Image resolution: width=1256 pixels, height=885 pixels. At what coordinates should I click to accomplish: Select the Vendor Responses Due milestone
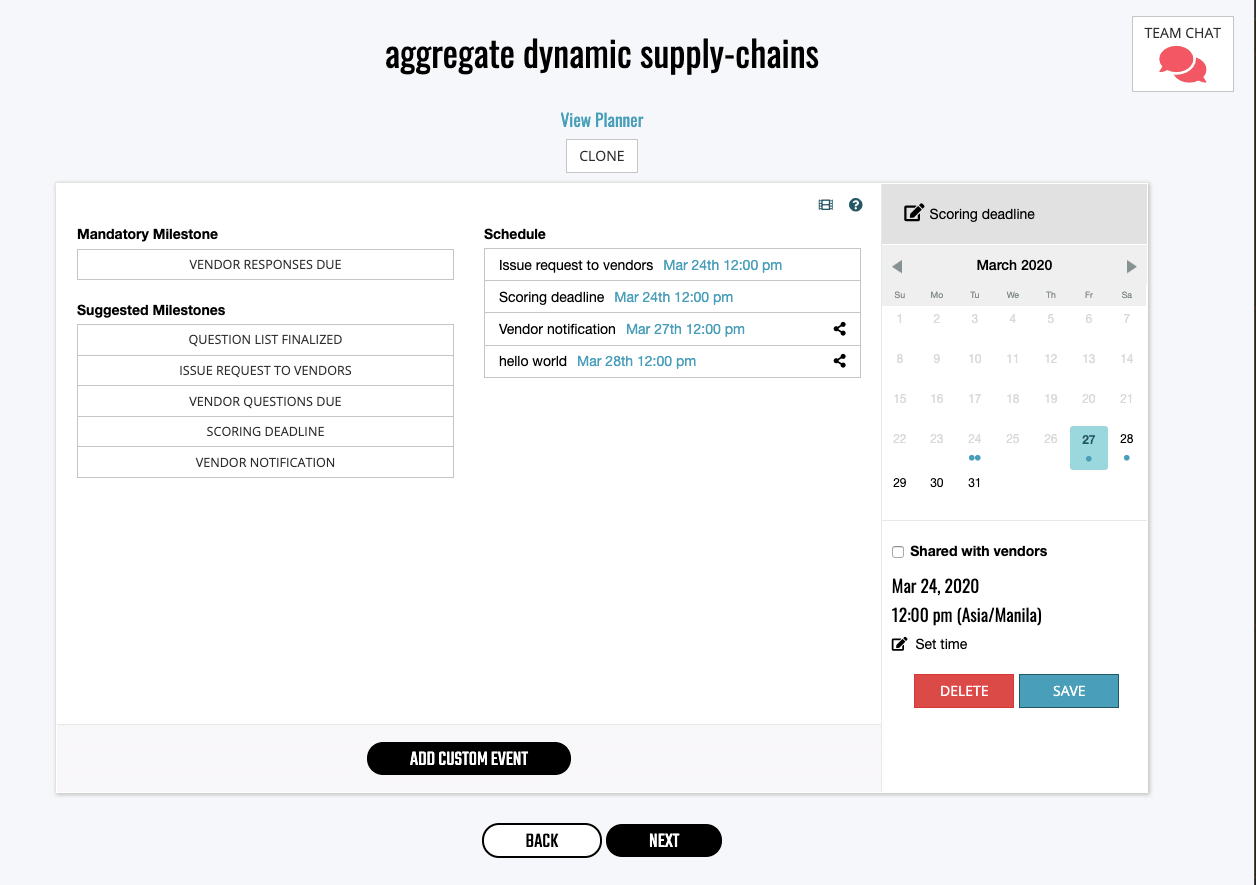point(265,265)
